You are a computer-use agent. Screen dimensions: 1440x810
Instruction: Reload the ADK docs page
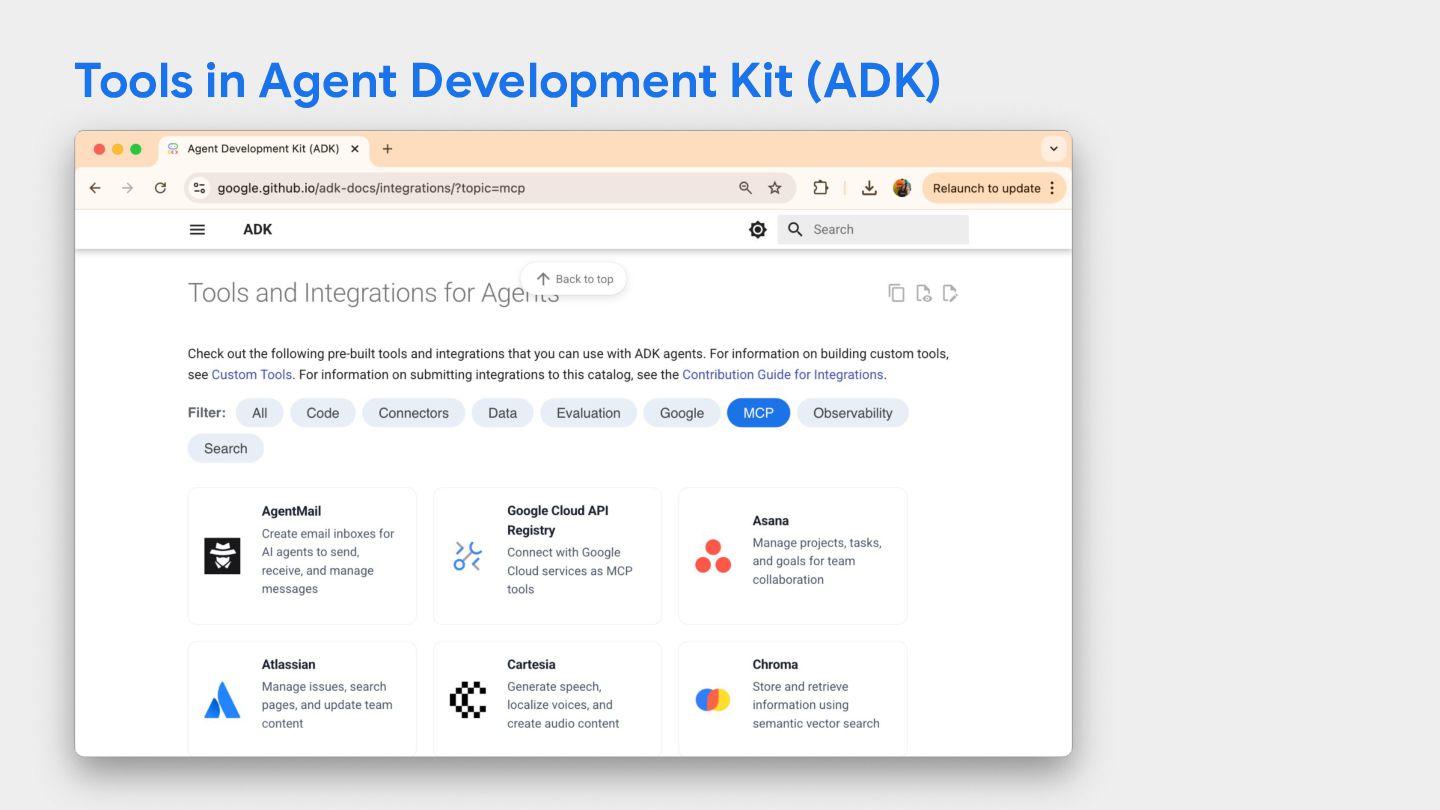[x=160, y=188]
